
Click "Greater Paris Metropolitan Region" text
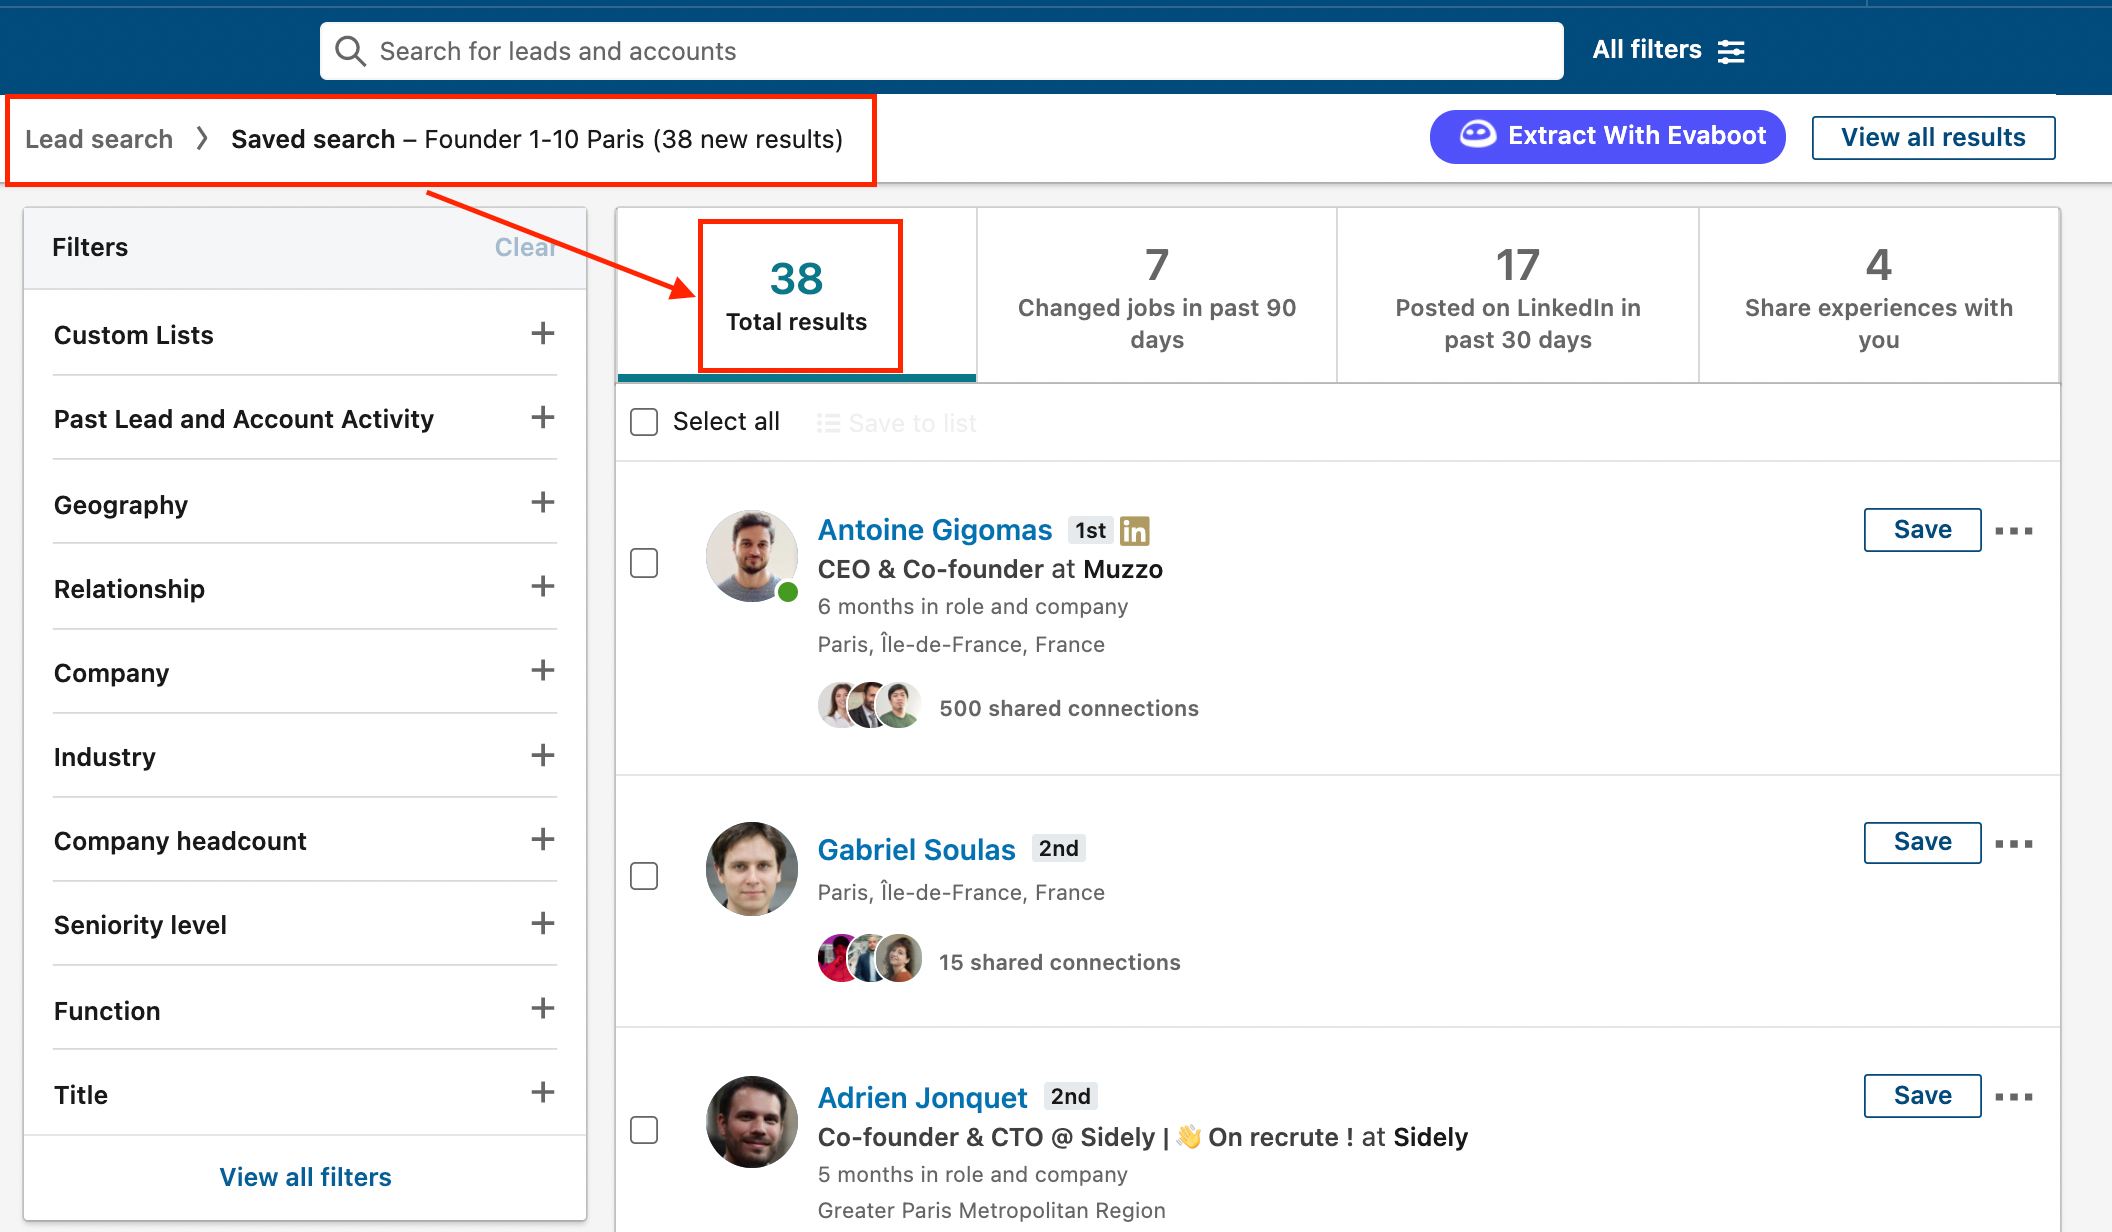(x=992, y=1210)
